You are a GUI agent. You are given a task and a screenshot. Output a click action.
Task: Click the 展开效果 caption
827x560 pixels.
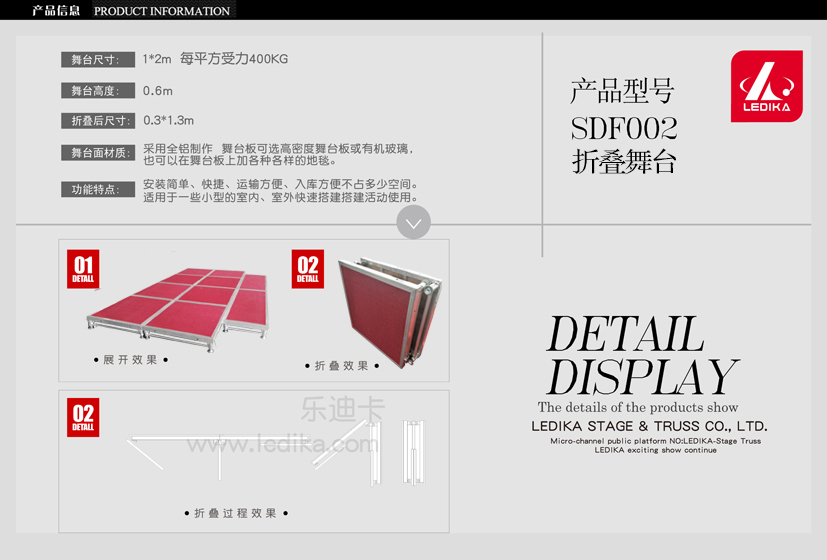(130, 360)
